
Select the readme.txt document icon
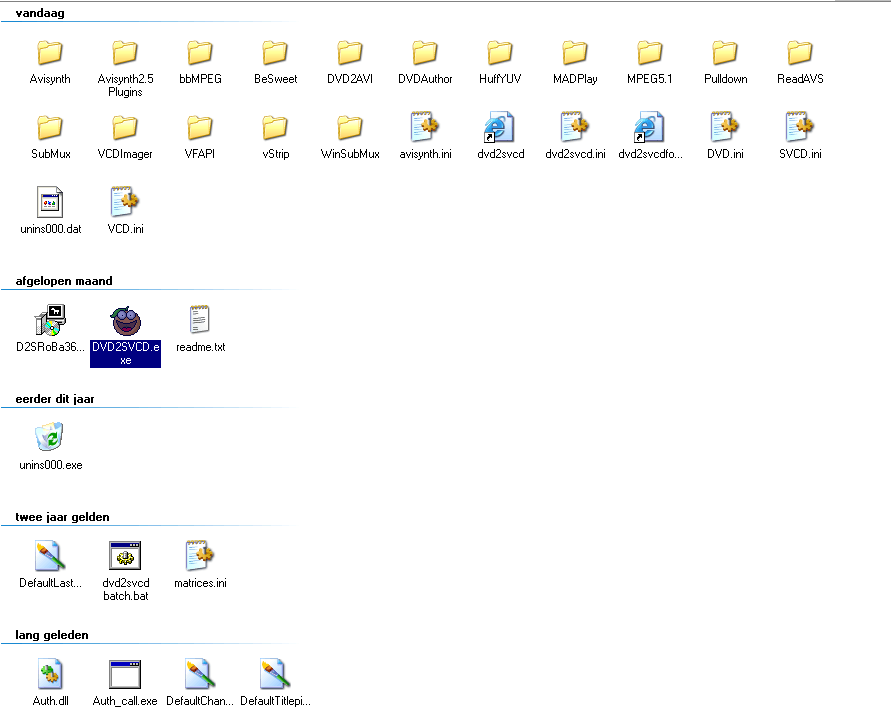tap(200, 319)
